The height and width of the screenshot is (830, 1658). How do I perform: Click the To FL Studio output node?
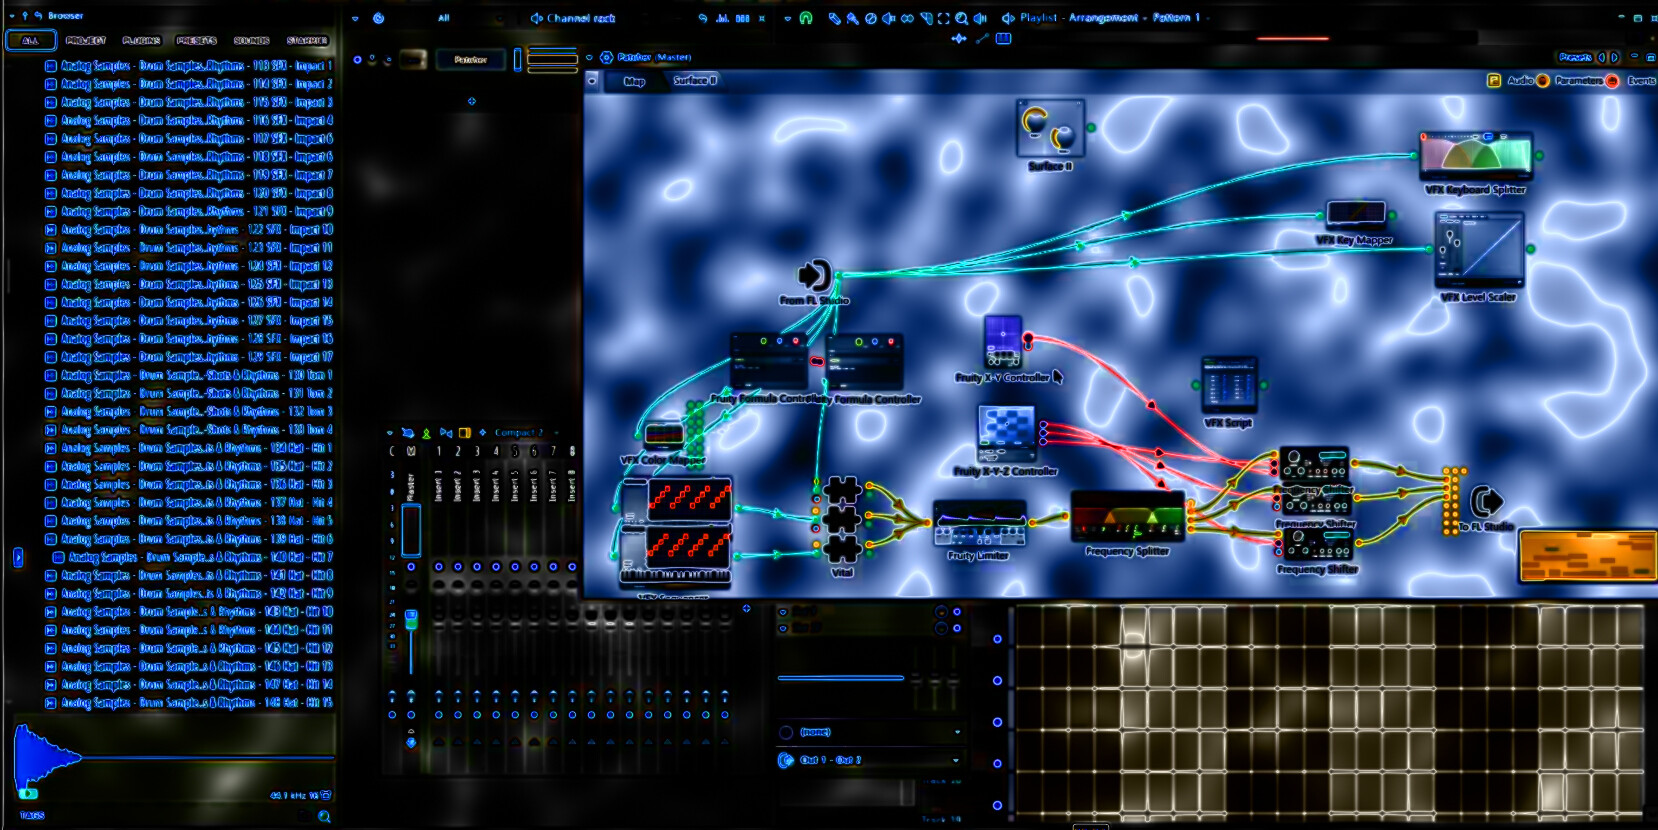[x=1486, y=501]
